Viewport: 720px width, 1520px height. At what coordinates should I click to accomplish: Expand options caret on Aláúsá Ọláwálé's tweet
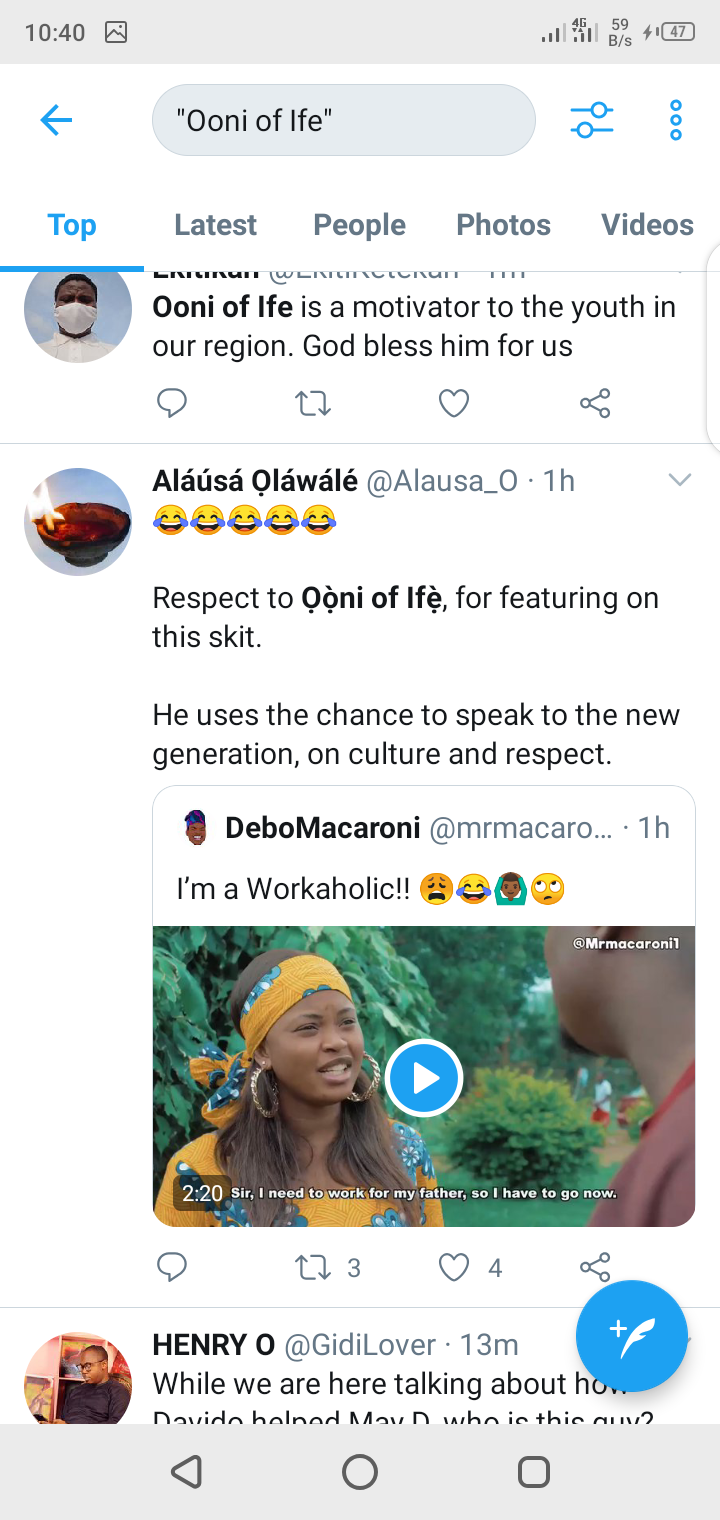tap(680, 481)
